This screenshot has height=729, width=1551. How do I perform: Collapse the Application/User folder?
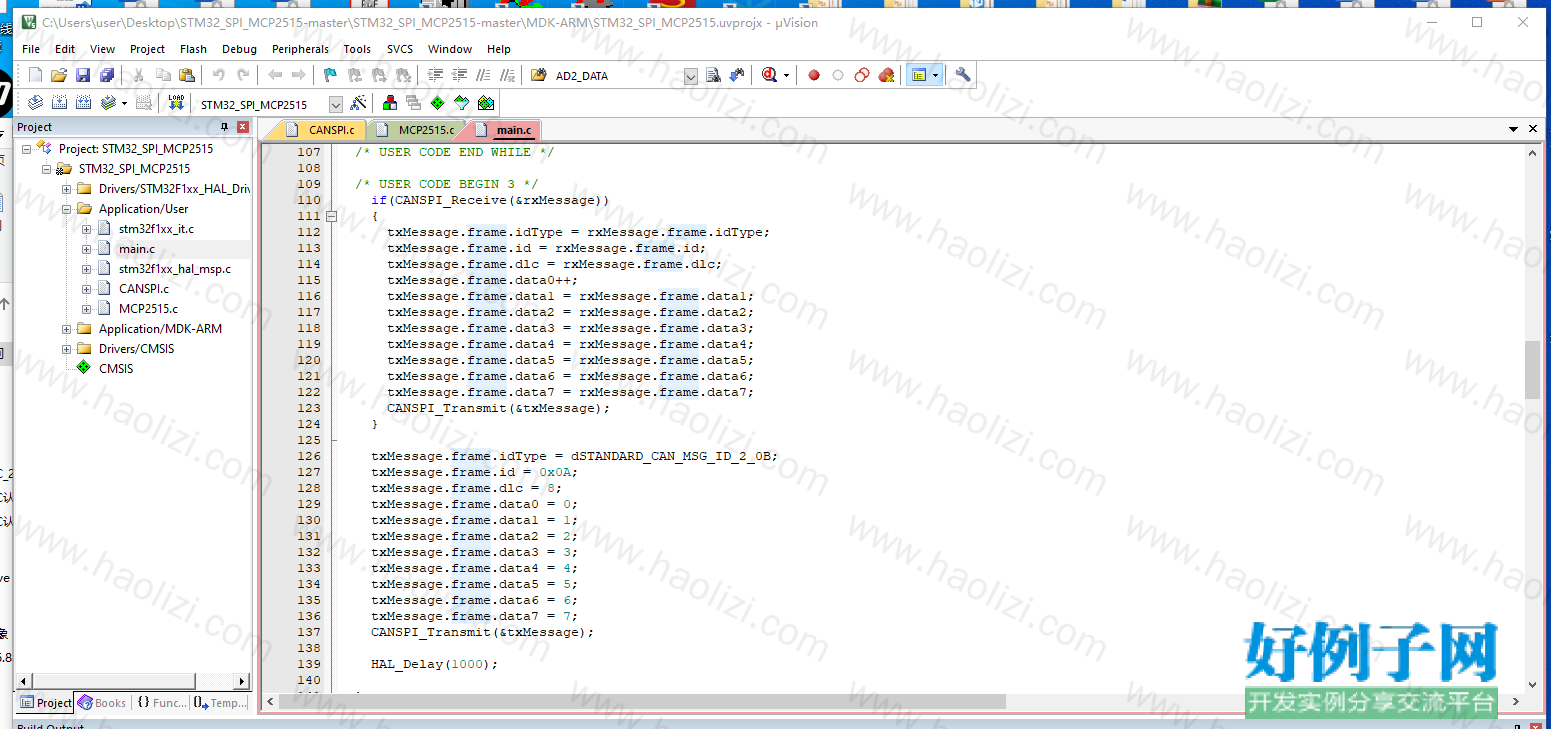pos(67,209)
